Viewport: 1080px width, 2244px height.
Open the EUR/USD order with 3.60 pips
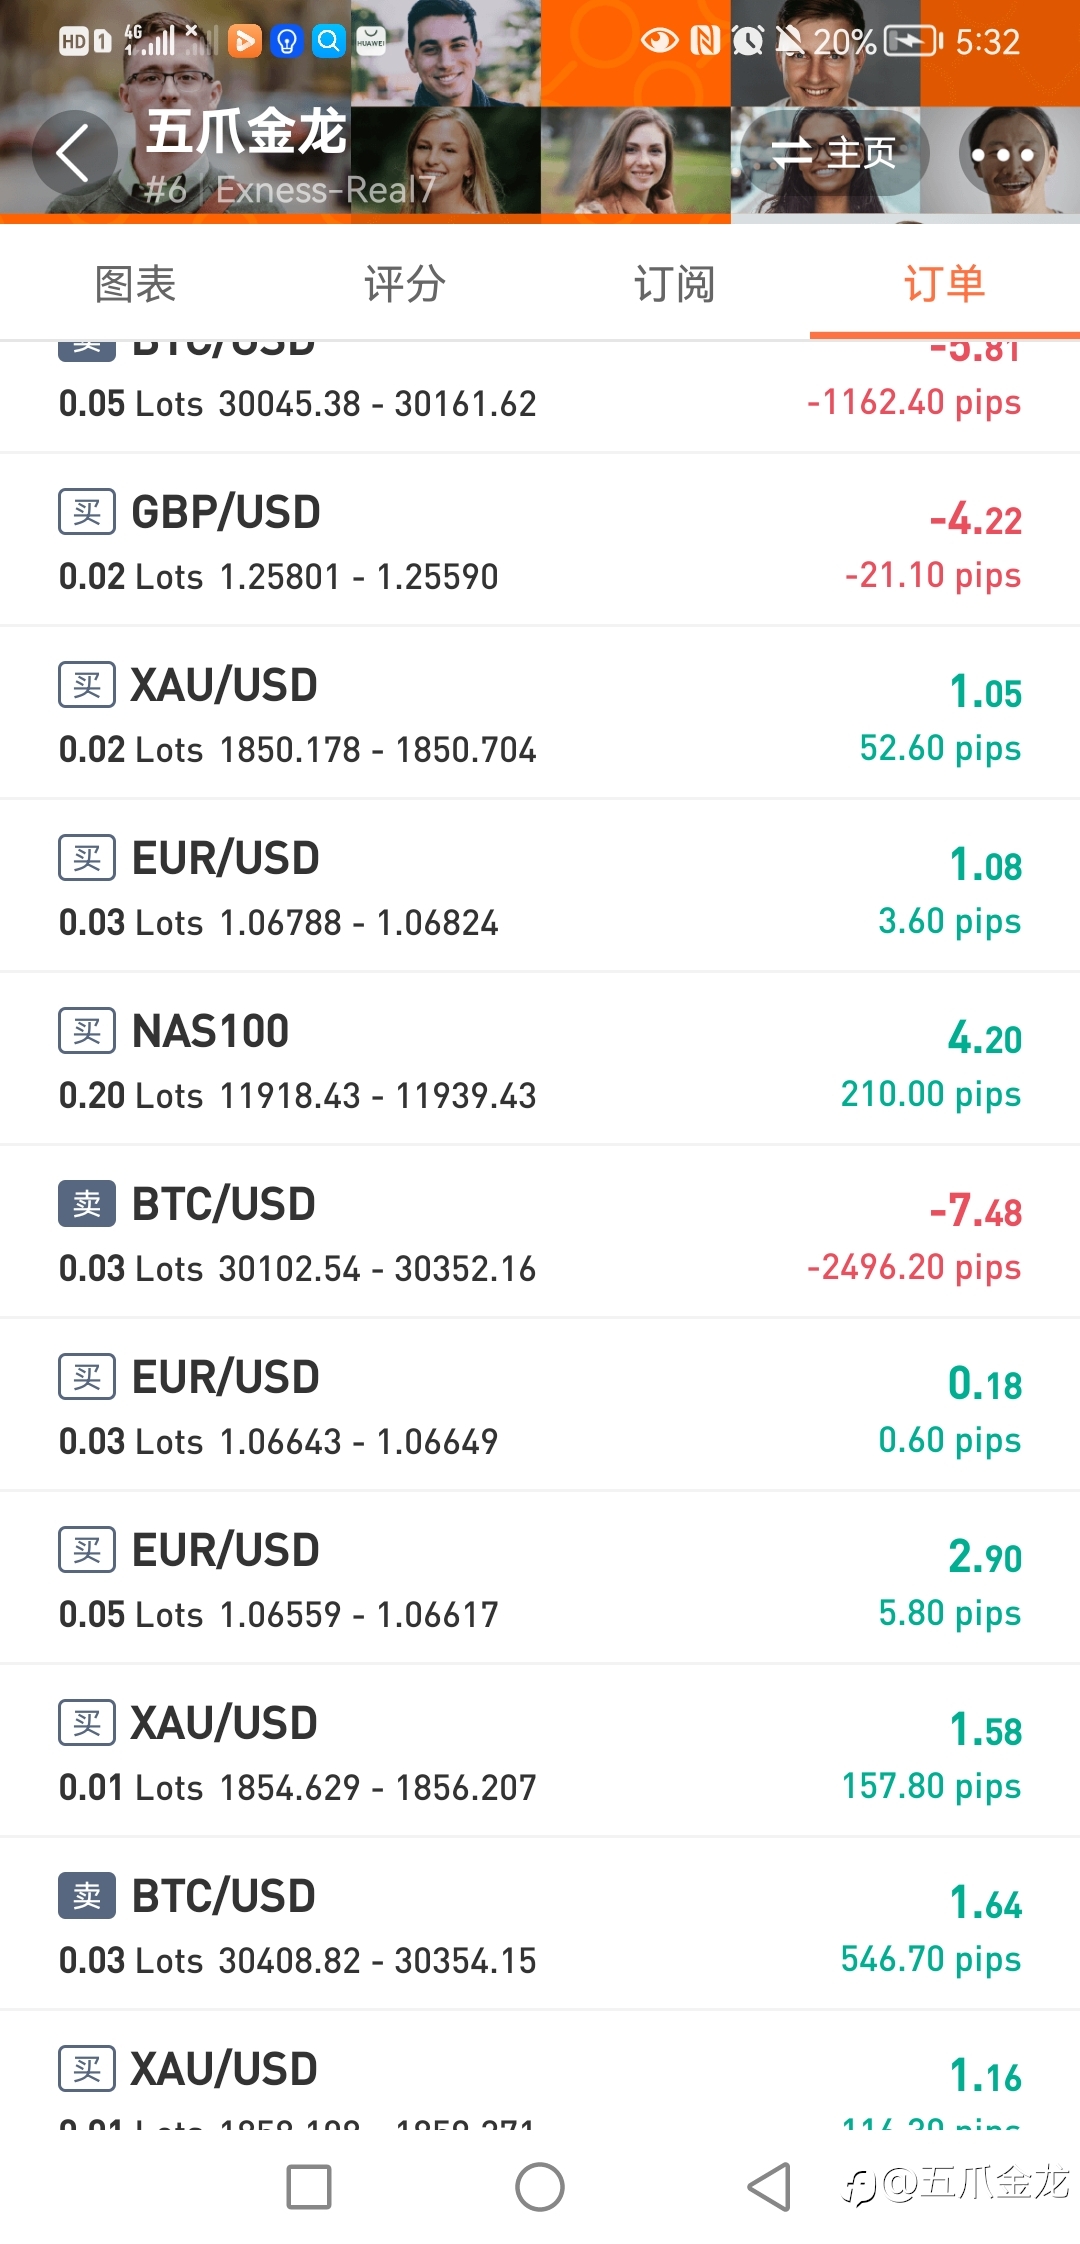pos(540,887)
